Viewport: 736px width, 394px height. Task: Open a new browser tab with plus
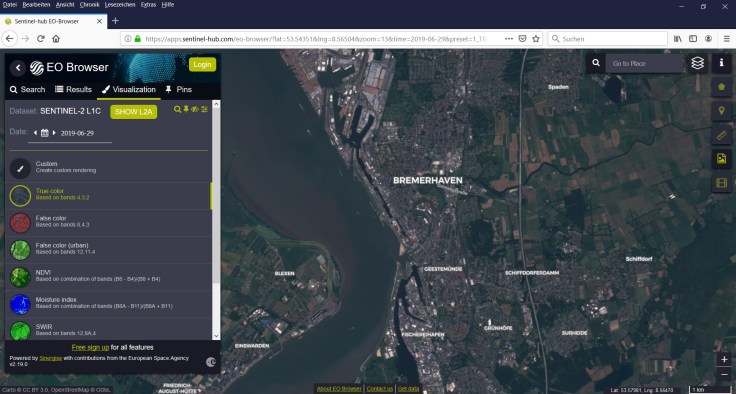tap(115, 21)
